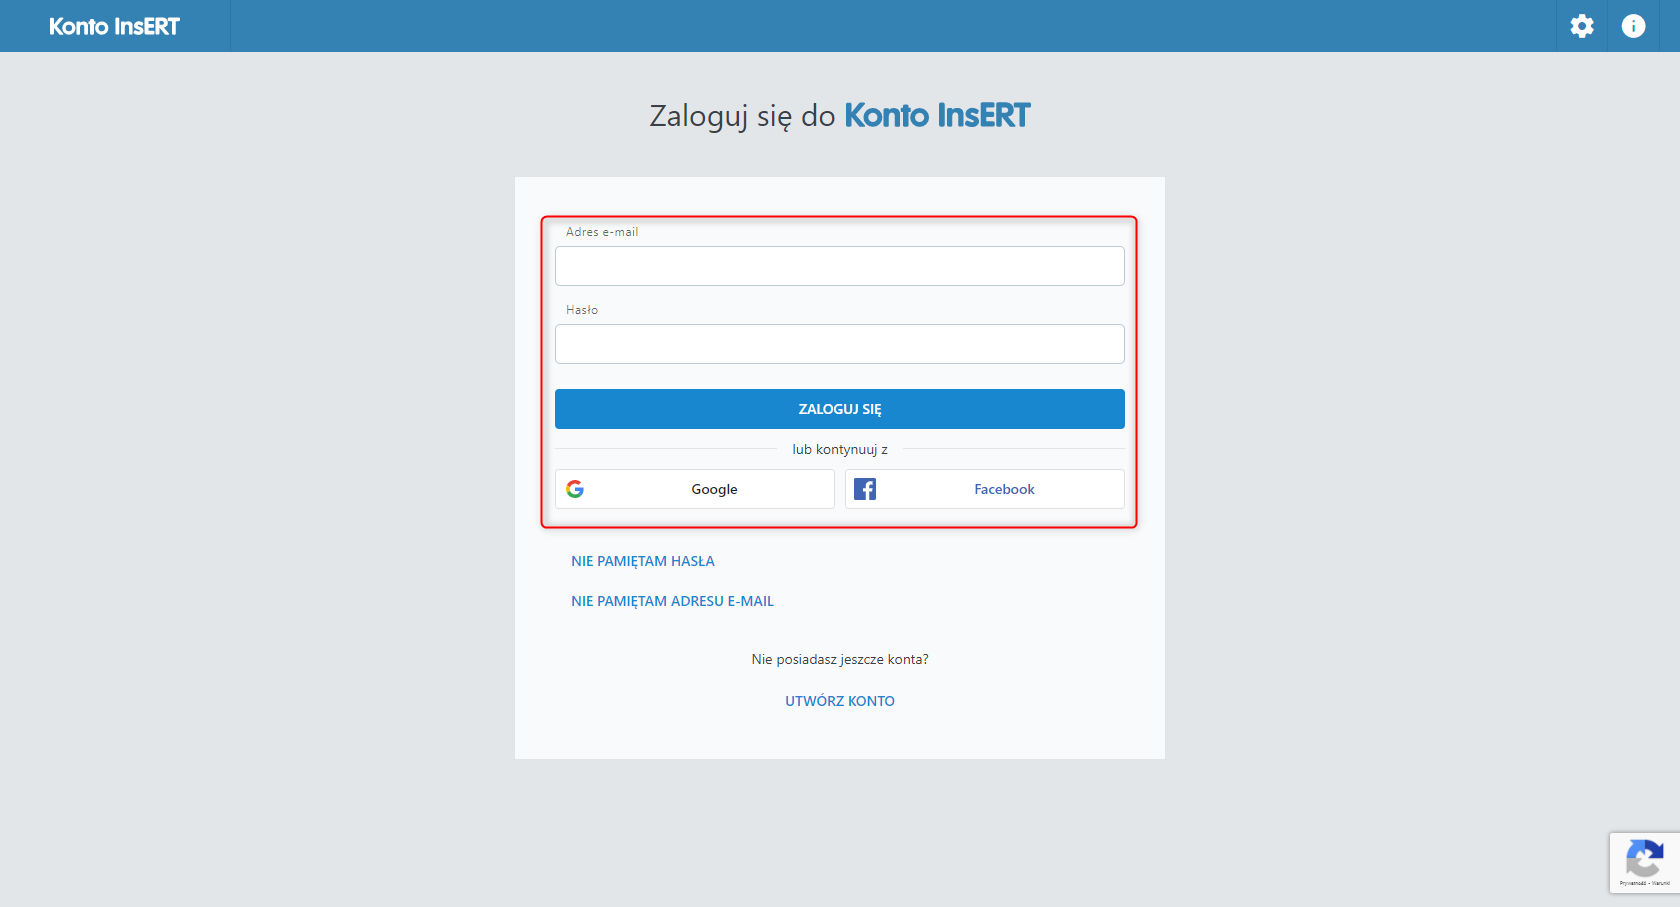
Task: Click the Konto InsERT logo in header
Action: [114, 26]
